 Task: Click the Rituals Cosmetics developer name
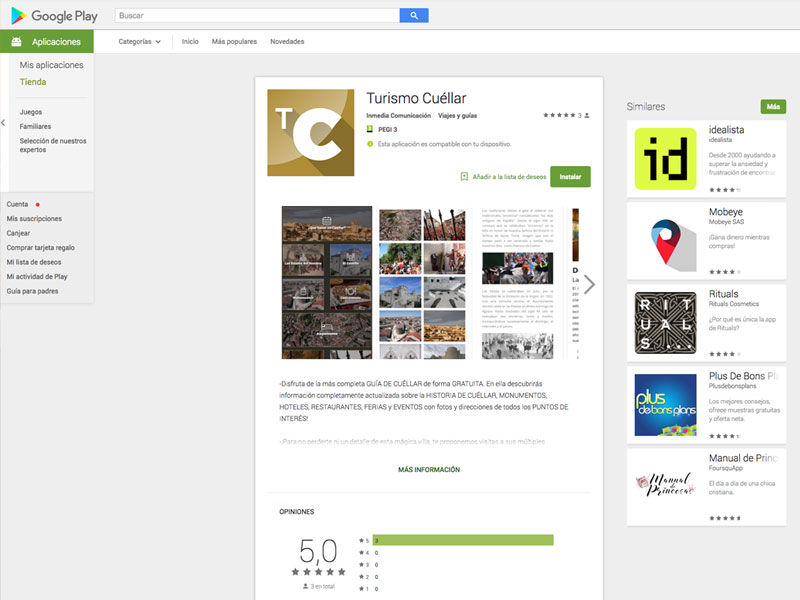[x=734, y=304]
